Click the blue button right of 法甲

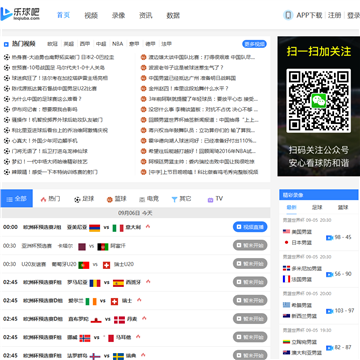coord(254,44)
